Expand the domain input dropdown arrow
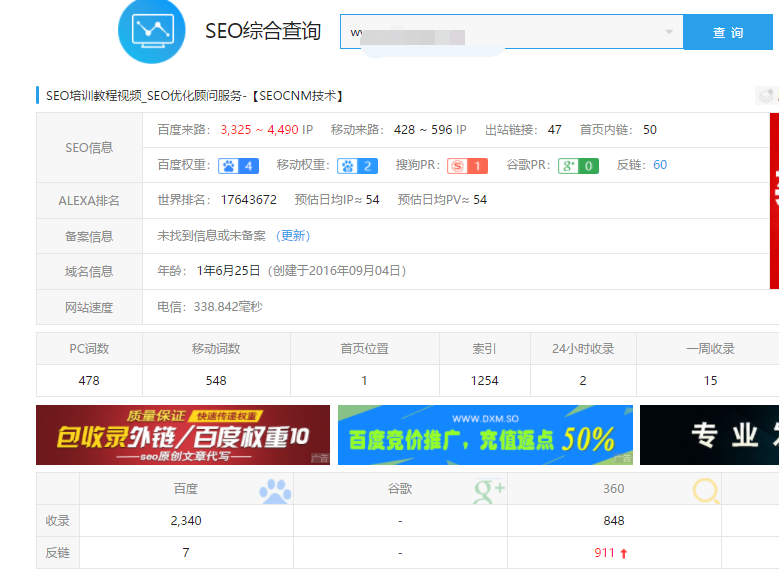Viewport: 779px width, 573px height. pos(669,32)
